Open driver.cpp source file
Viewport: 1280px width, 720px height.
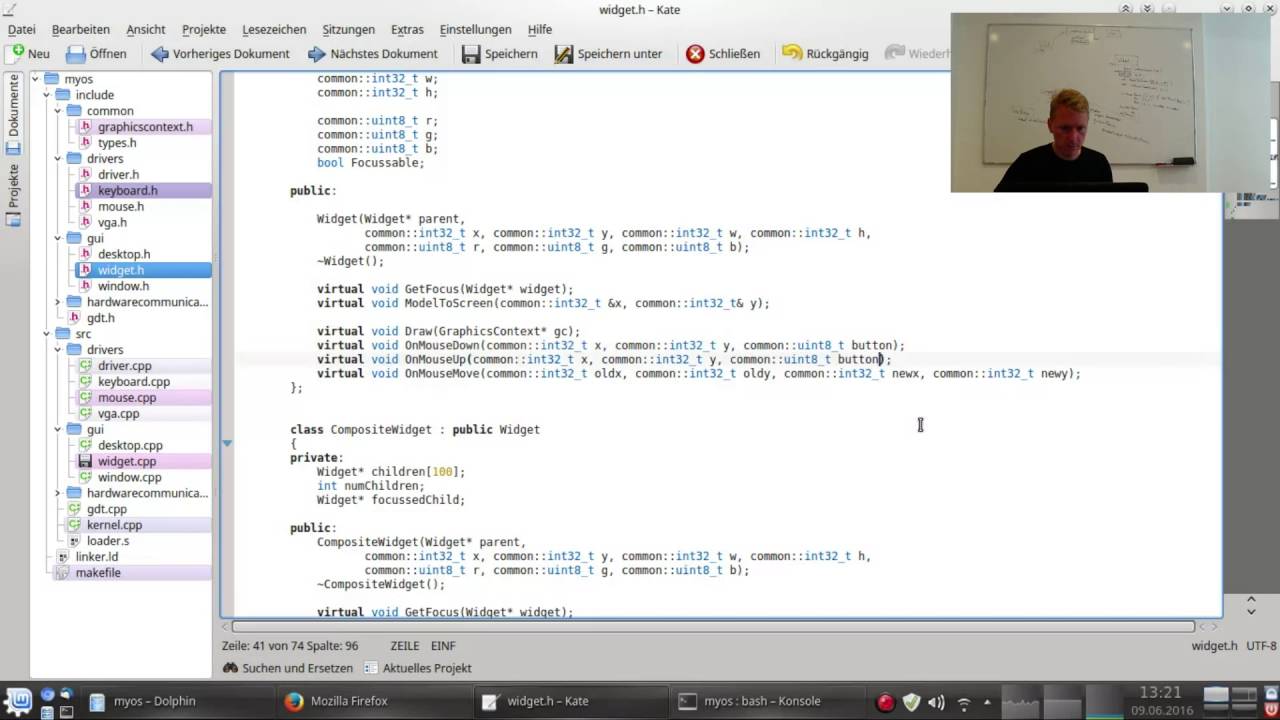click(x=124, y=366)
